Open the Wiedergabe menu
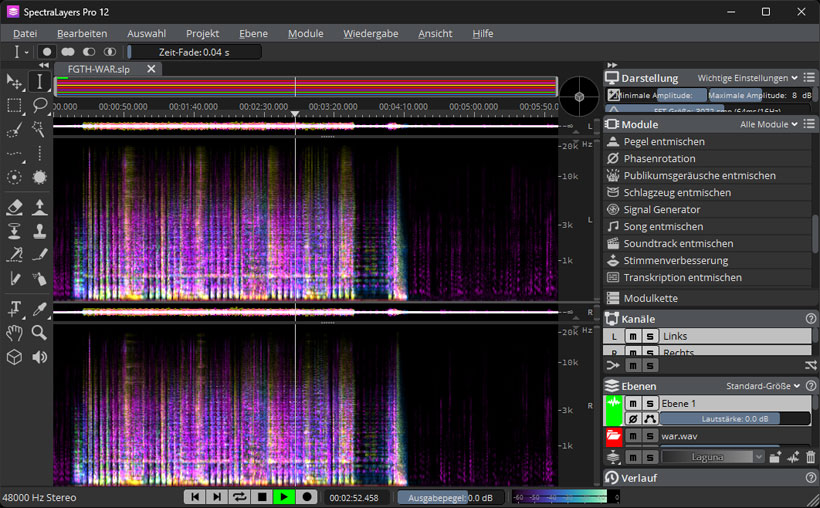 pyautogui.click(x=371, y=33)
